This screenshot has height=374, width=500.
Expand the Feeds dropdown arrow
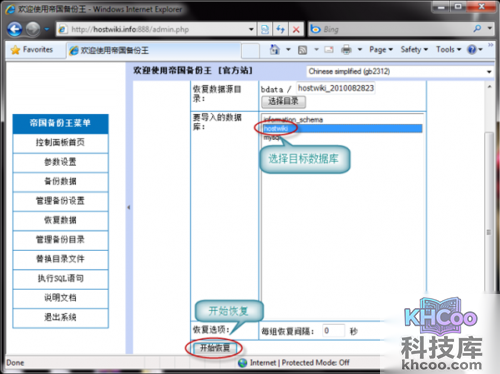click(x=316, y=50)
